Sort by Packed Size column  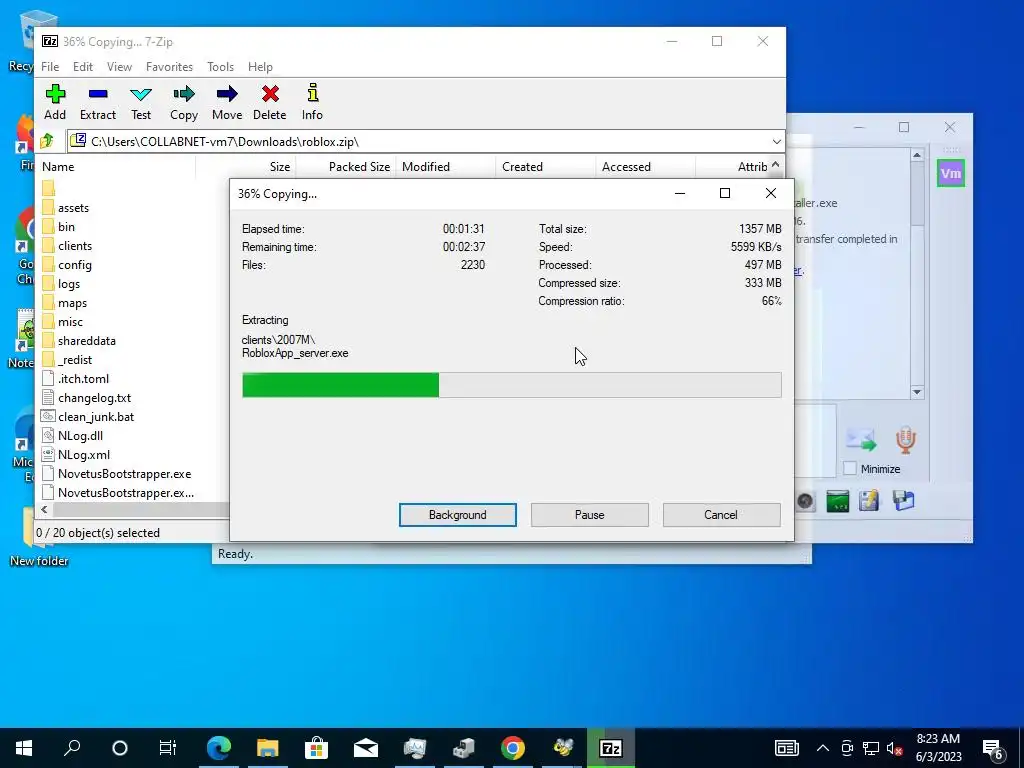point(345,167)
